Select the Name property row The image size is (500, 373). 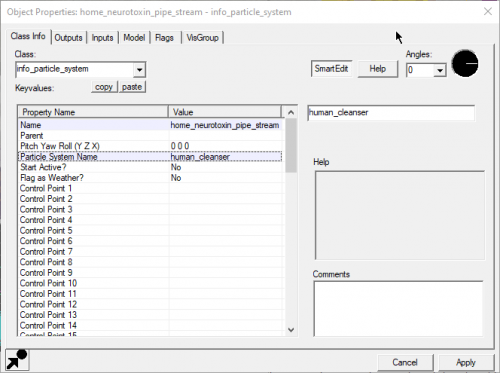pyautogui.click(x=150, y=125)
